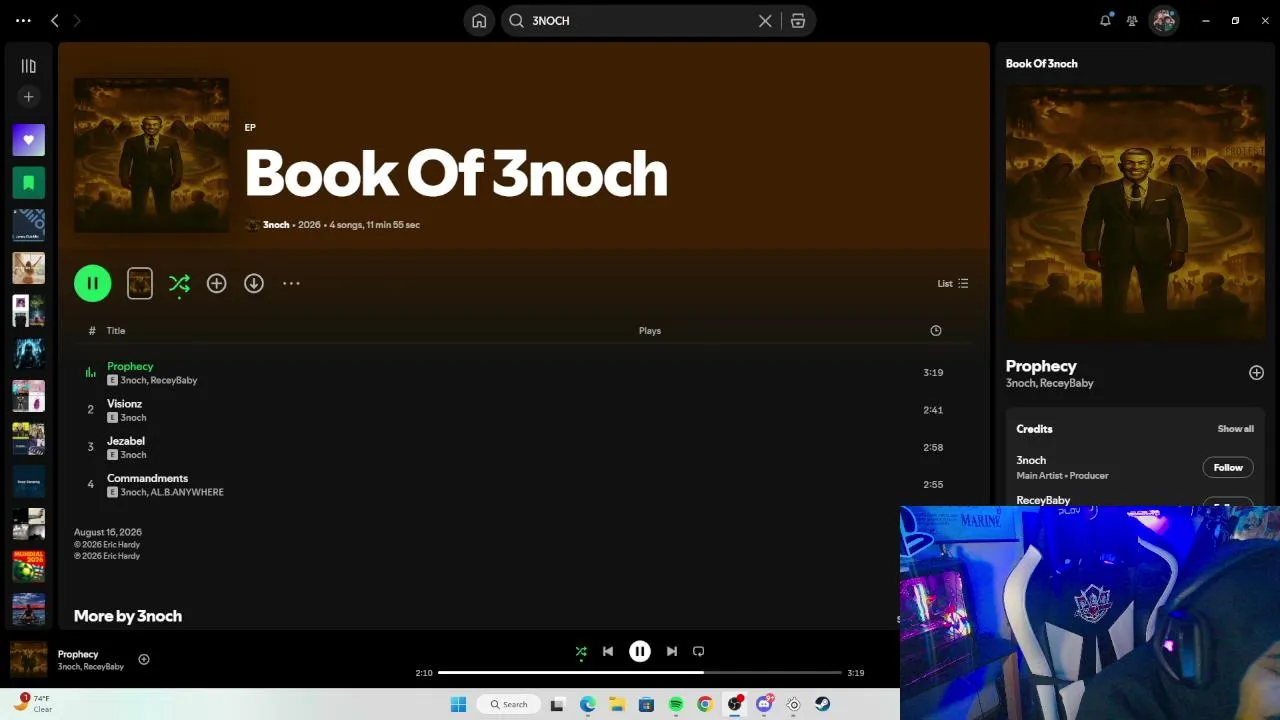Go forward with the right arrow

[77, 20]
